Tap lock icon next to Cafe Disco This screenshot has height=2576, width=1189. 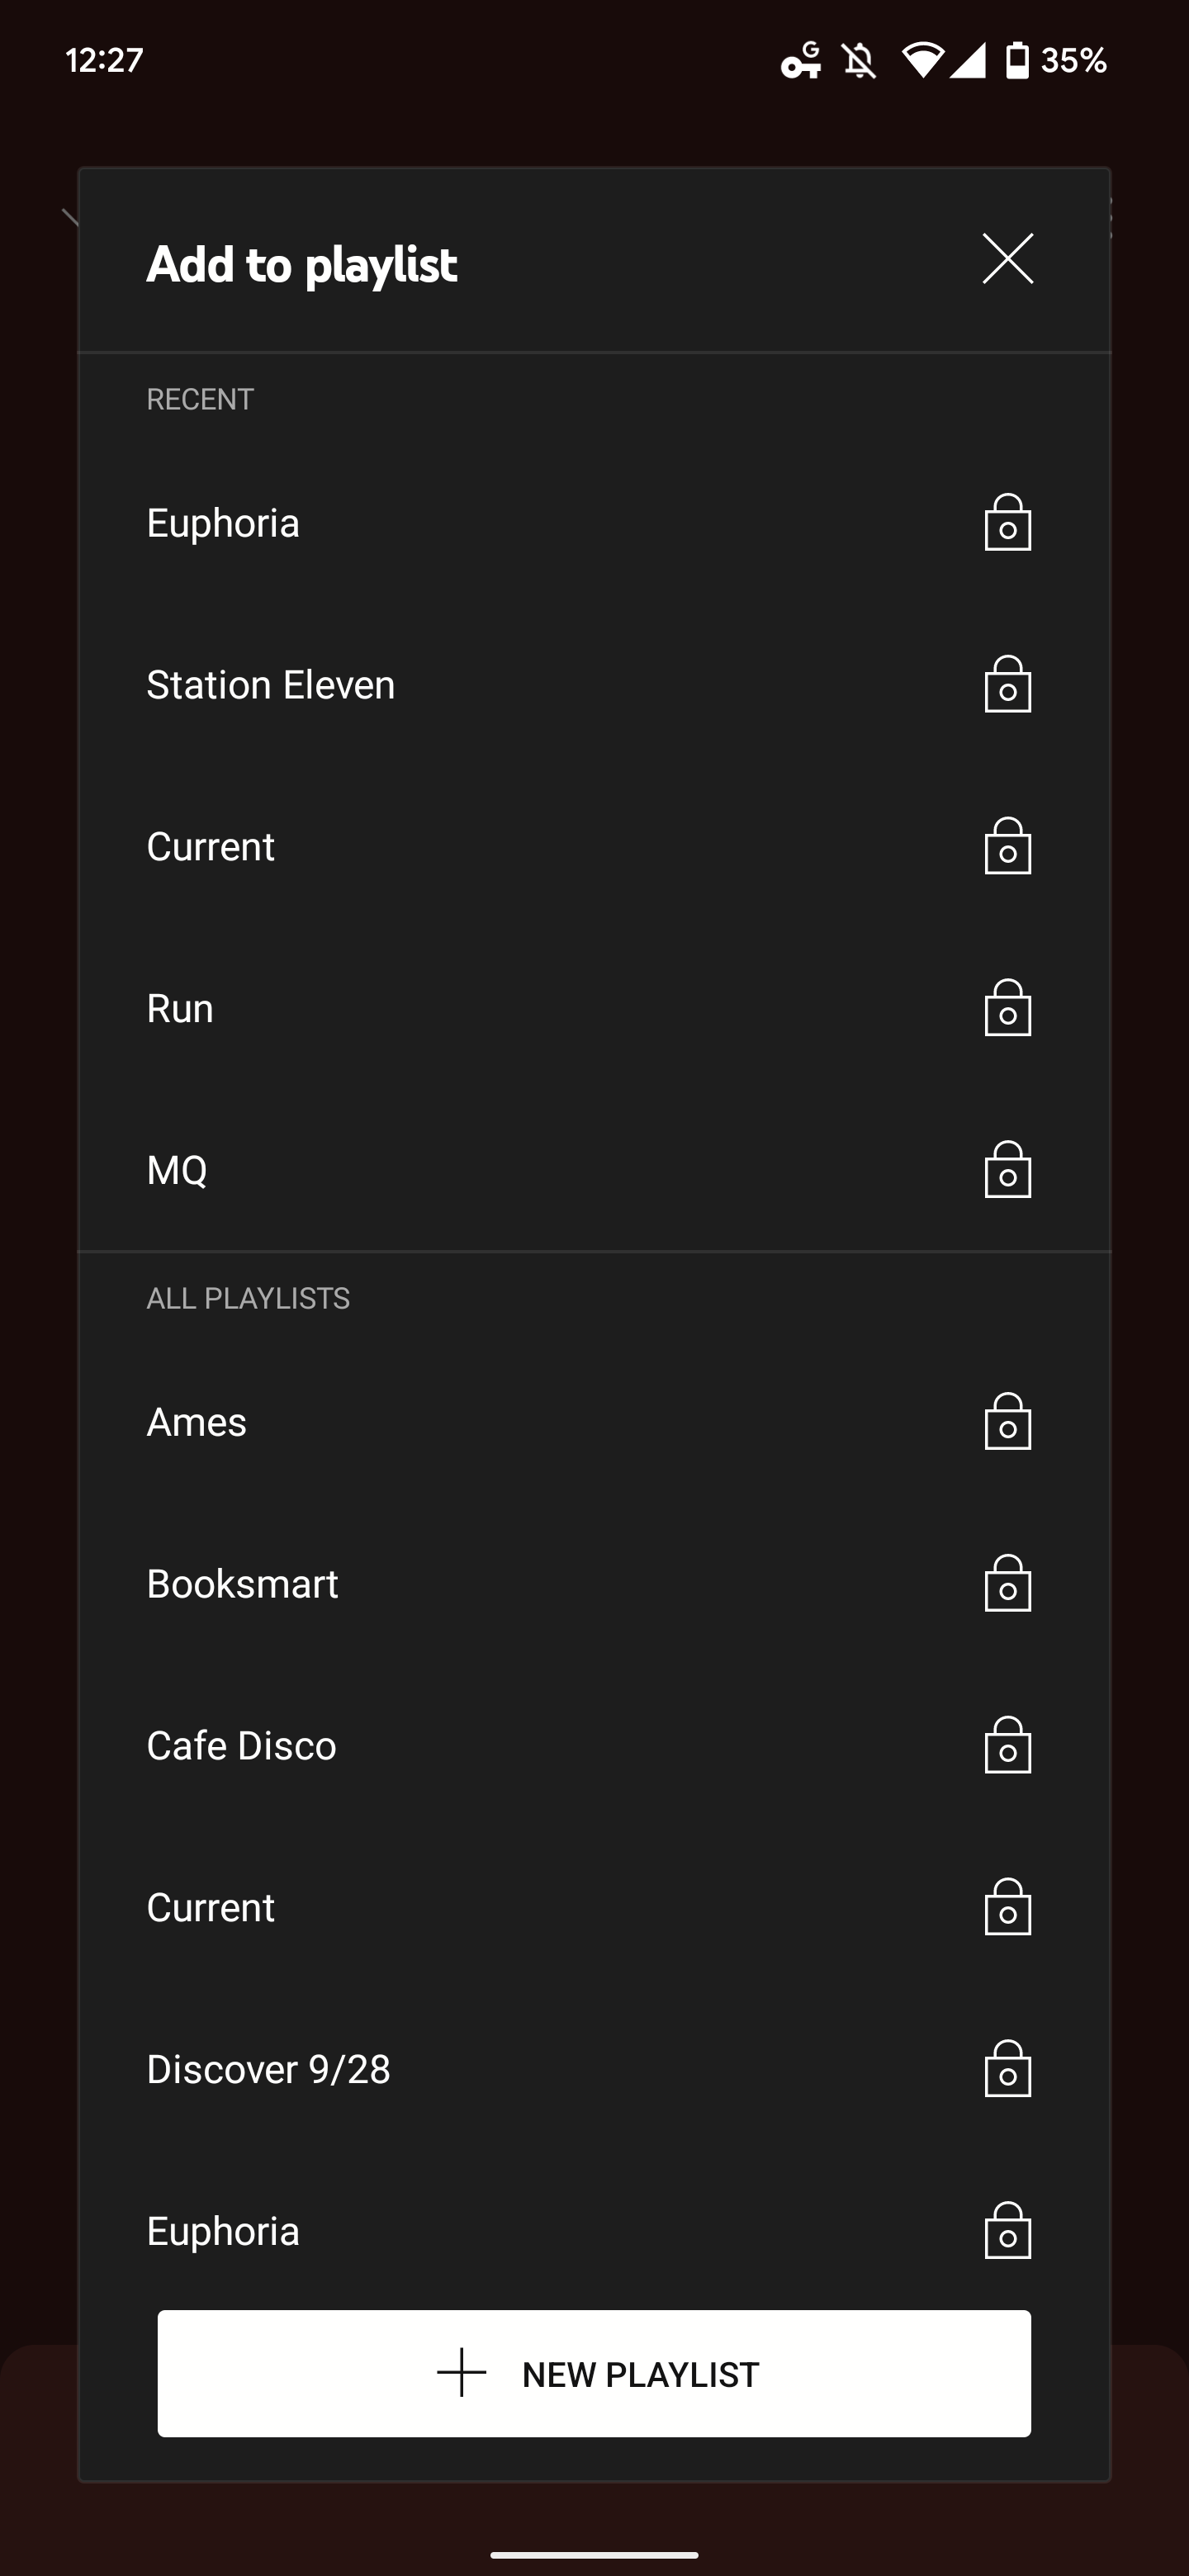1007,1746
